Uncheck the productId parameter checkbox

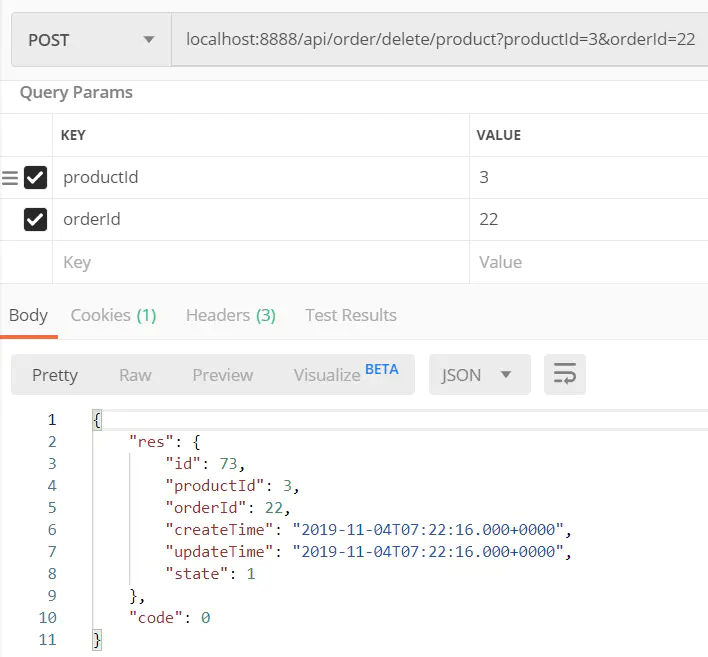[x=35, y=177]
